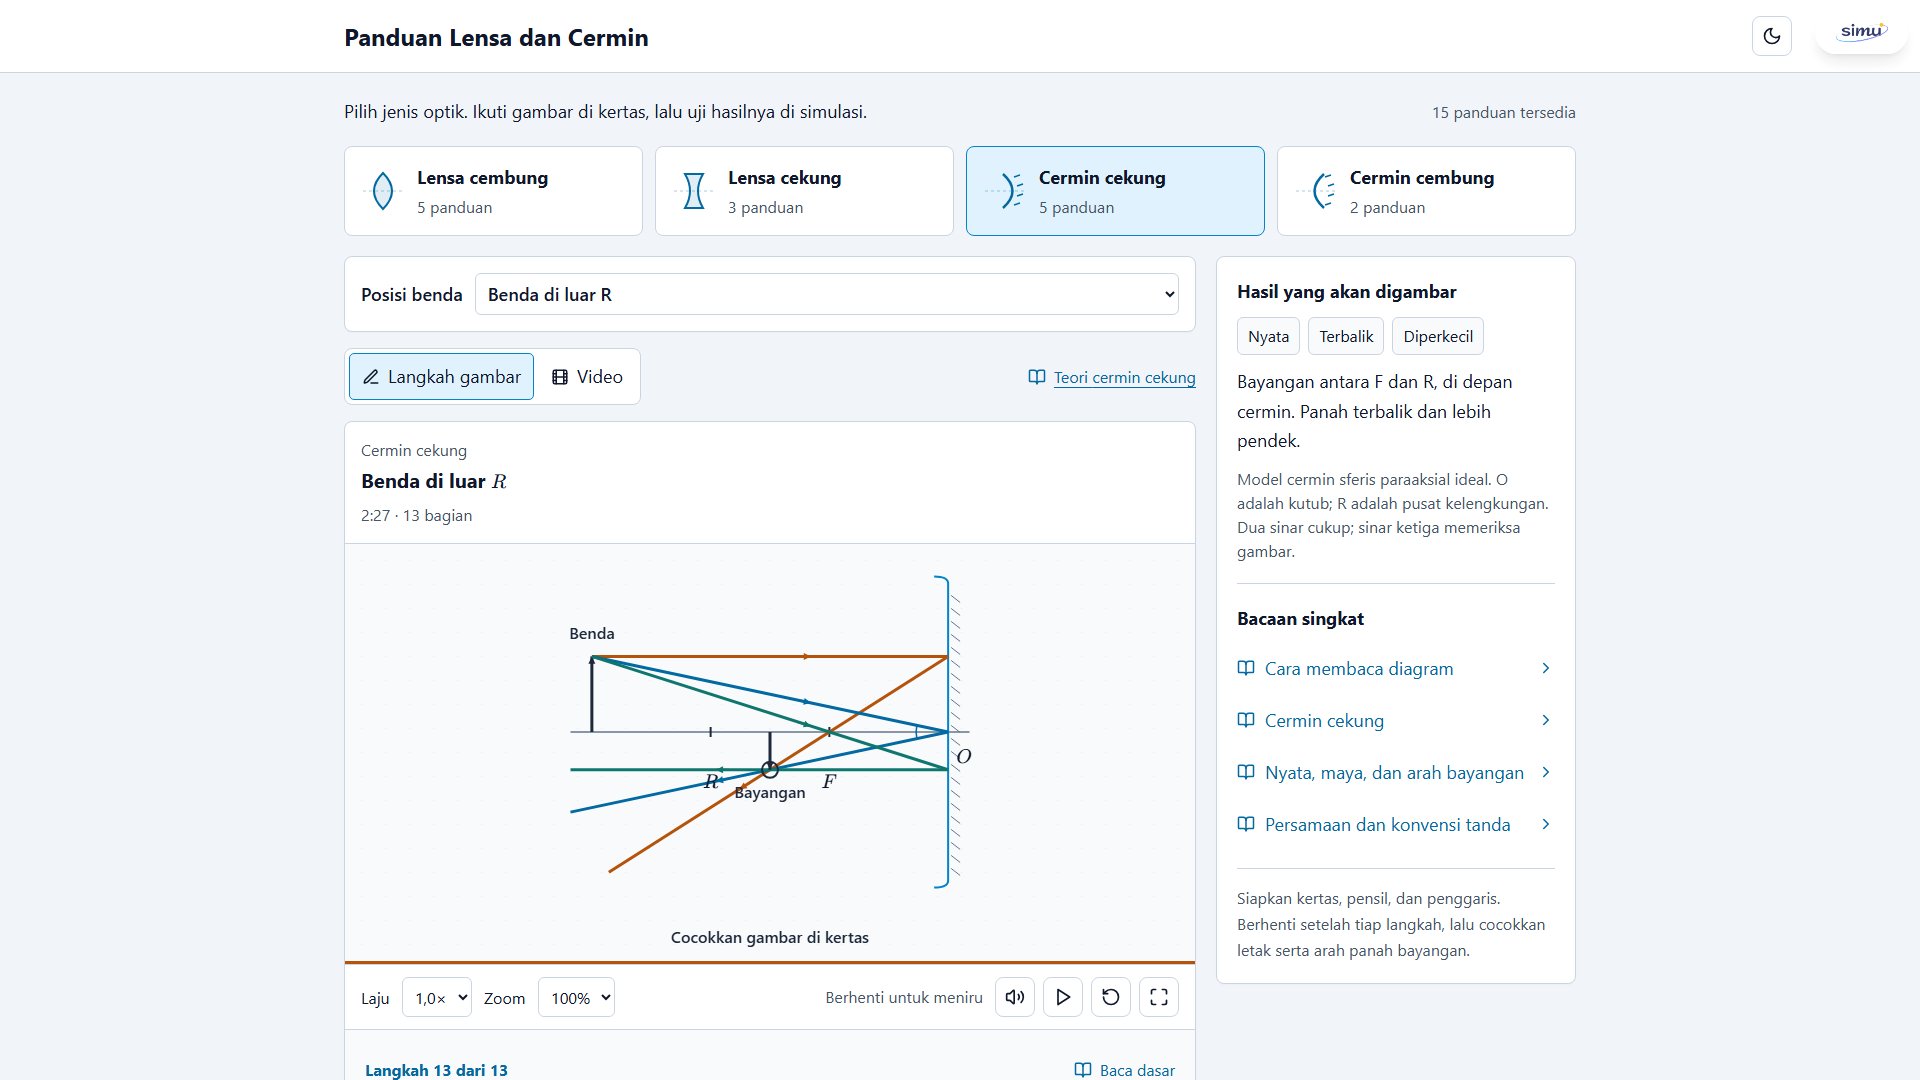This screenshot has width=1920, height=1080.
Task: Click the book icon beside Teori link
Action: pyautogui.click(x=1036, y=377)
